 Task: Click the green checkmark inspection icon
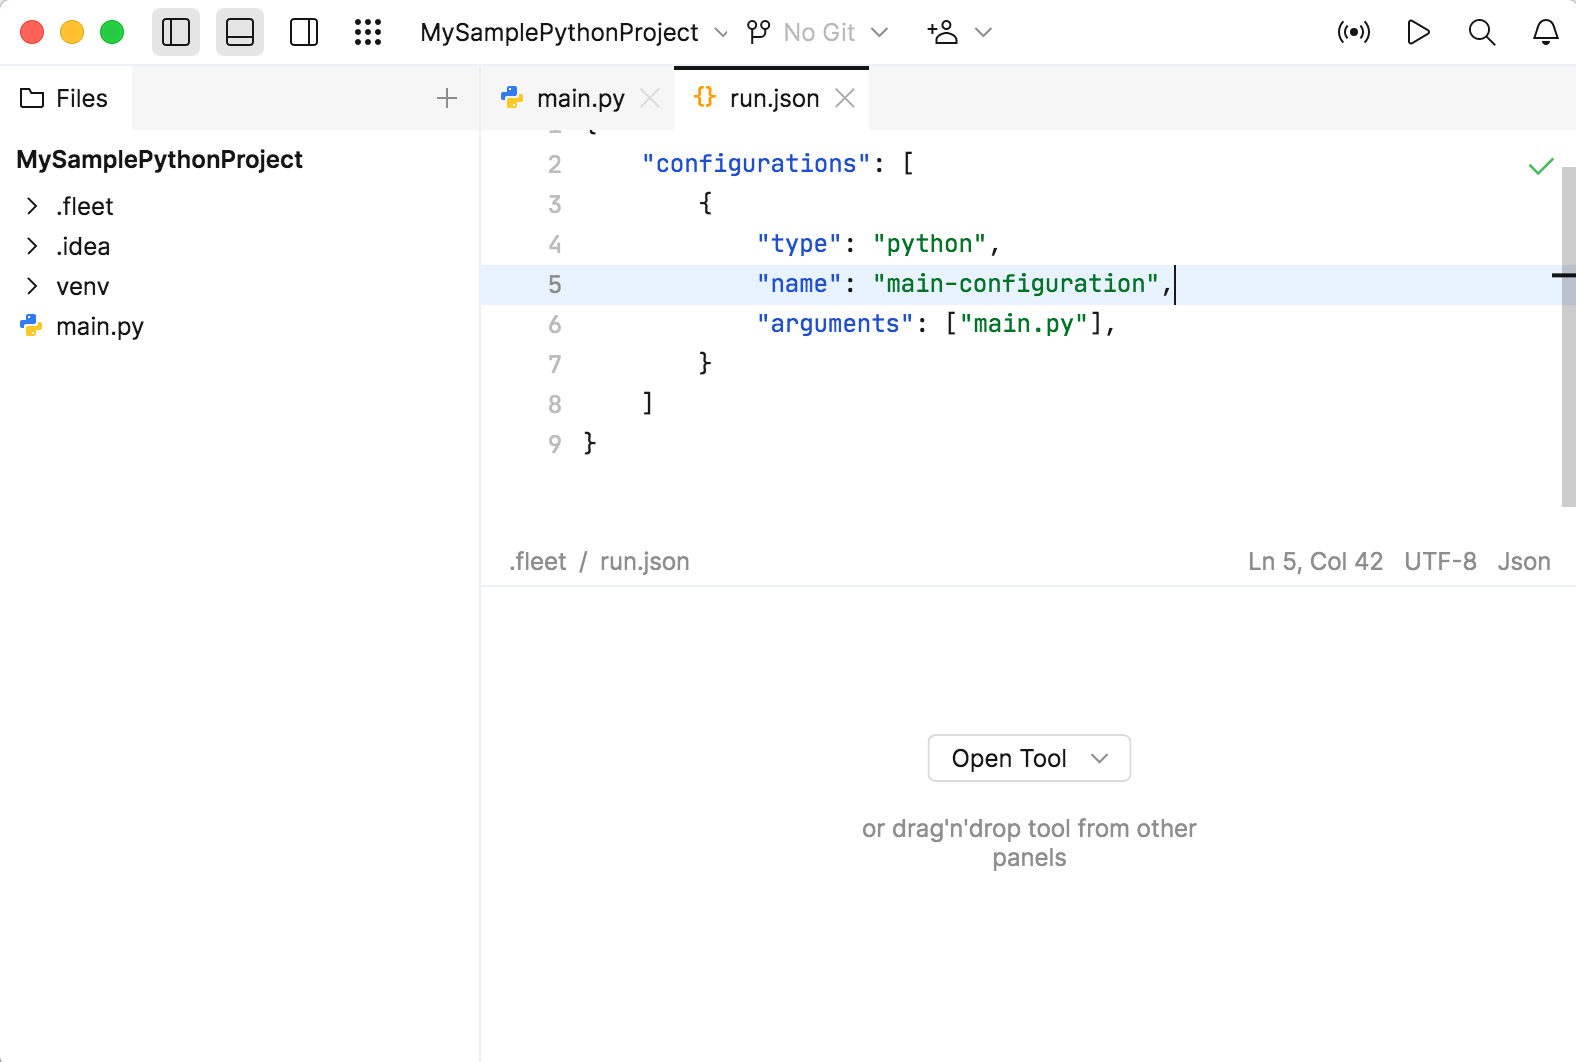(x=1541, y=166)
